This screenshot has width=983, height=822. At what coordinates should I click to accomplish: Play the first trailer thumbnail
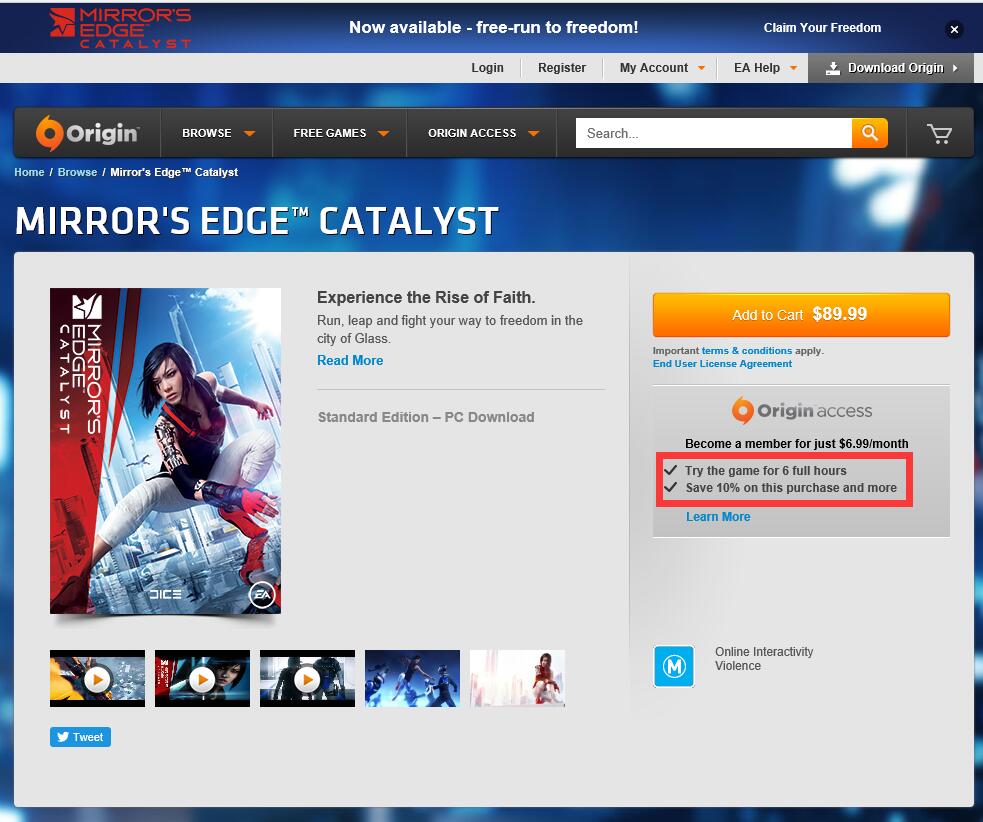(x=97, y=678)
